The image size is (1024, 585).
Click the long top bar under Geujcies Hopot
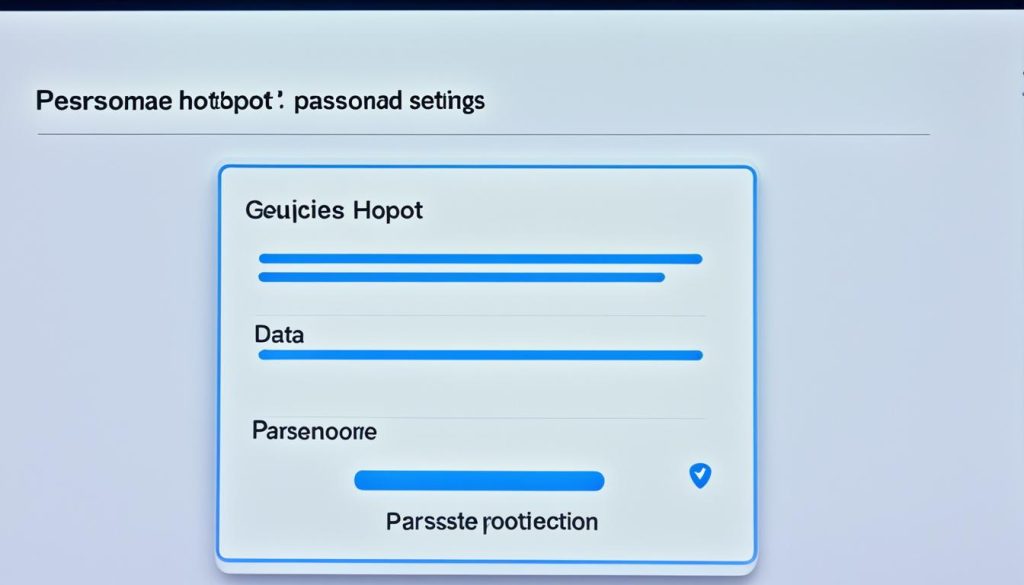pyautogui.click(x=480, y=259)
